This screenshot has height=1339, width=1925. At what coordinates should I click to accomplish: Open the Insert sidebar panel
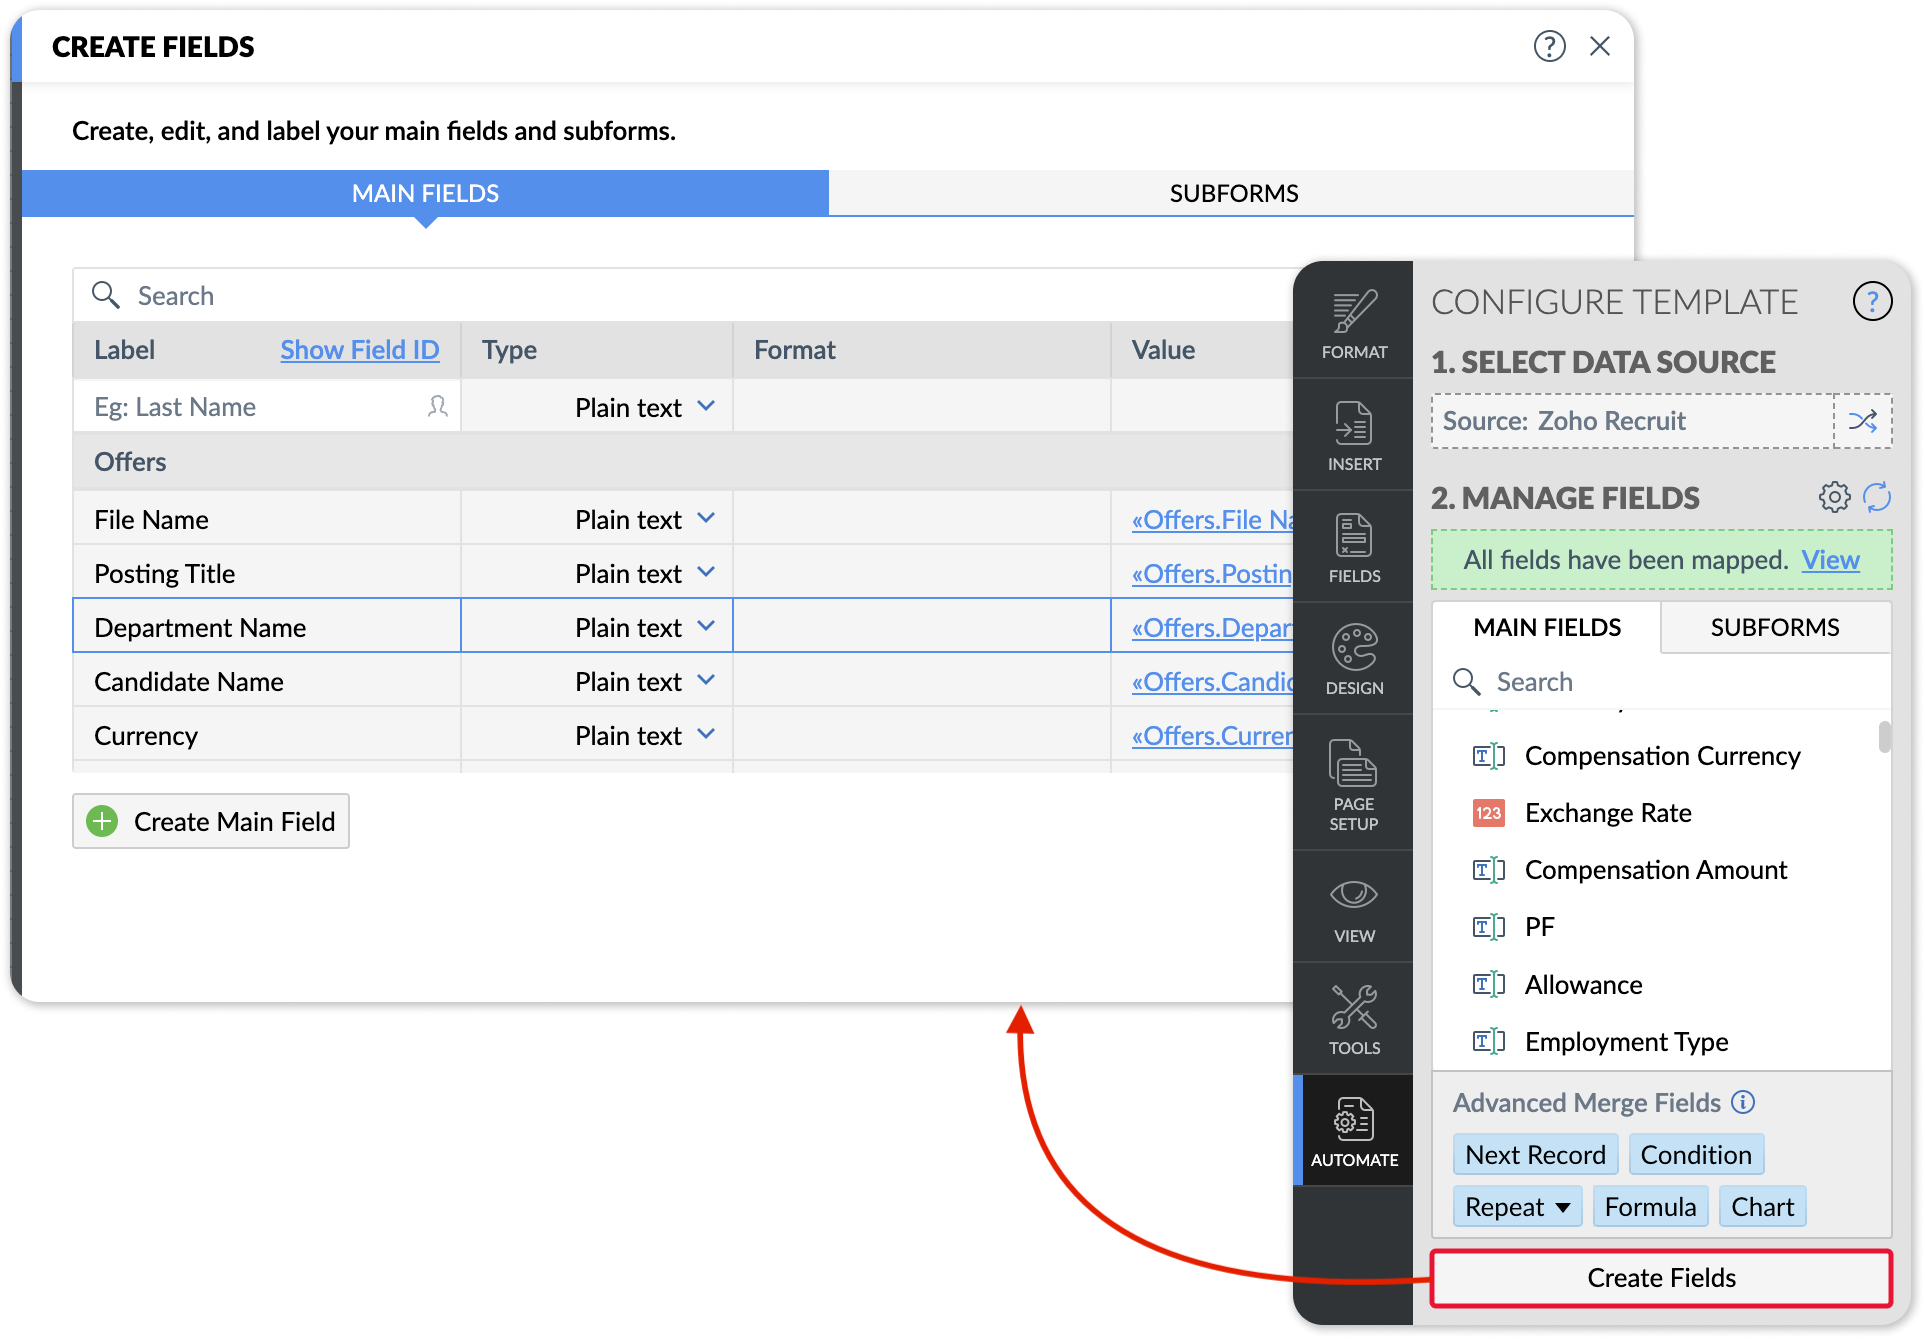coord(1353,436)
